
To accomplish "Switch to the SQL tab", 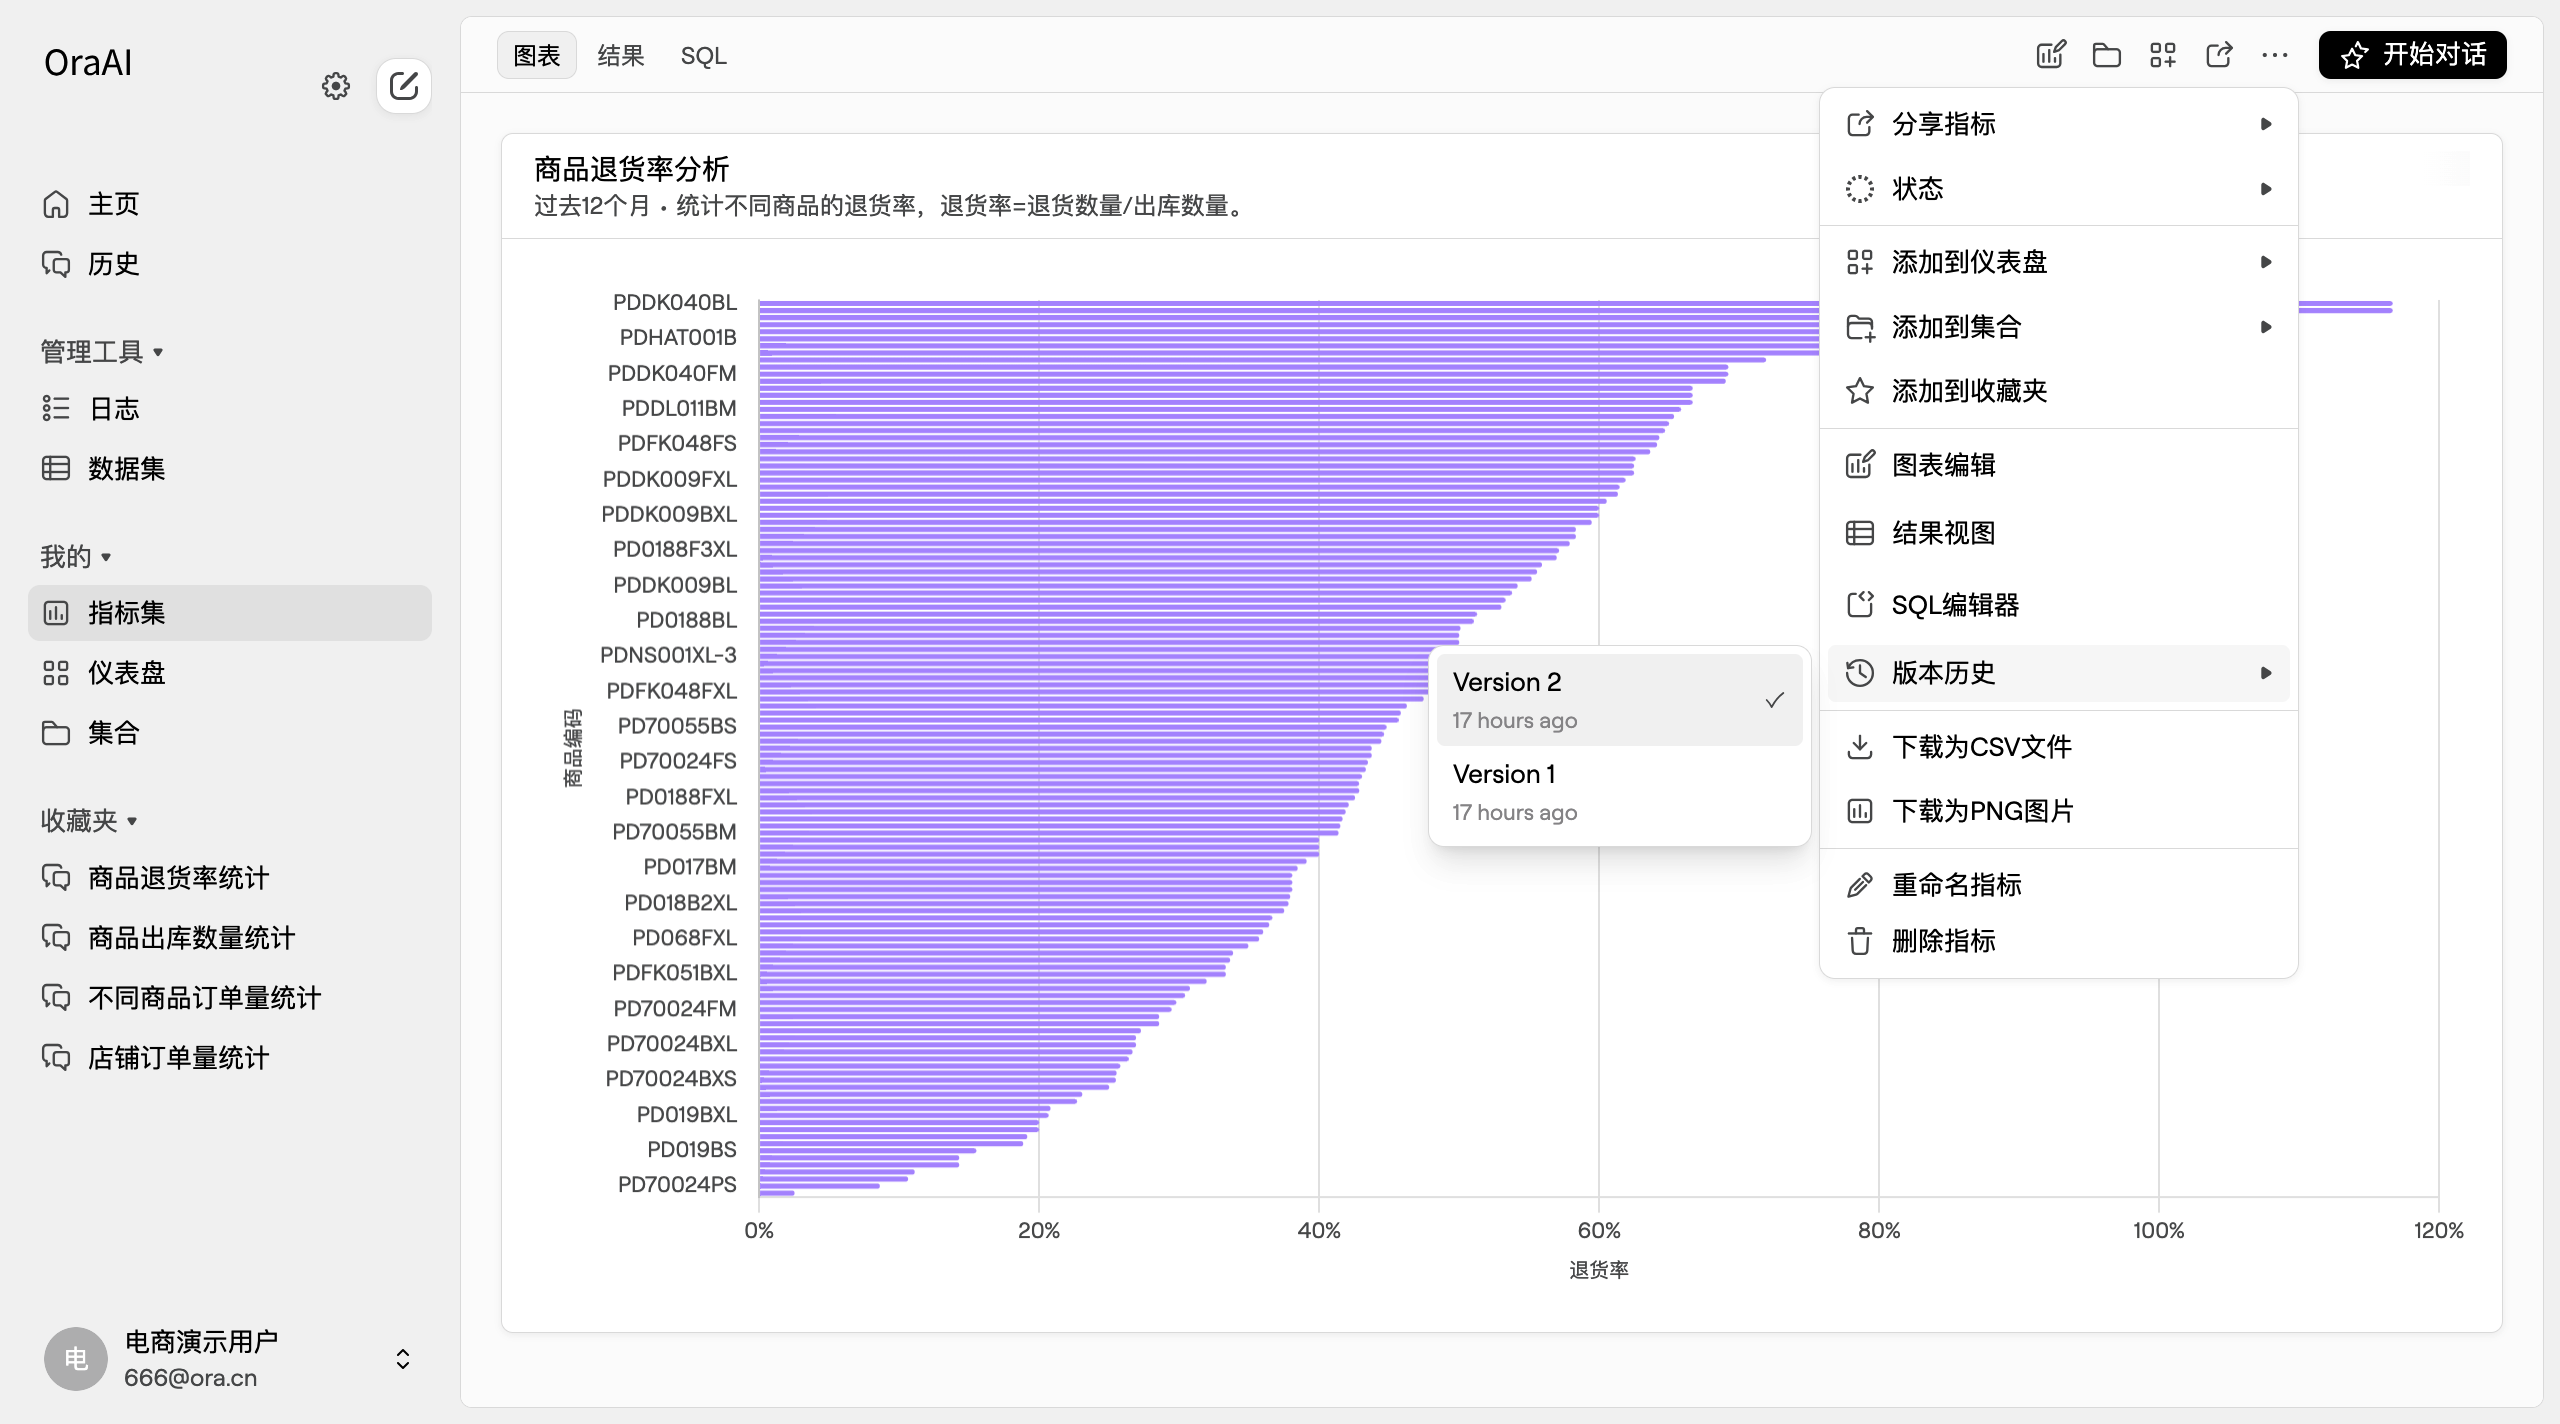I will [703, 56].
